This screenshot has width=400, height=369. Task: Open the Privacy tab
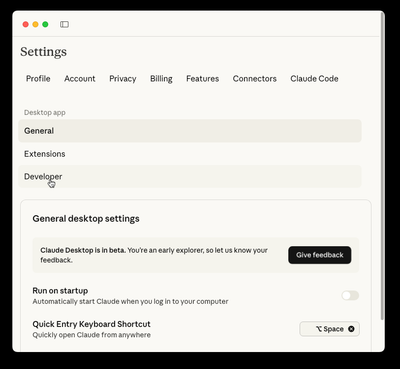pos(123,79)
